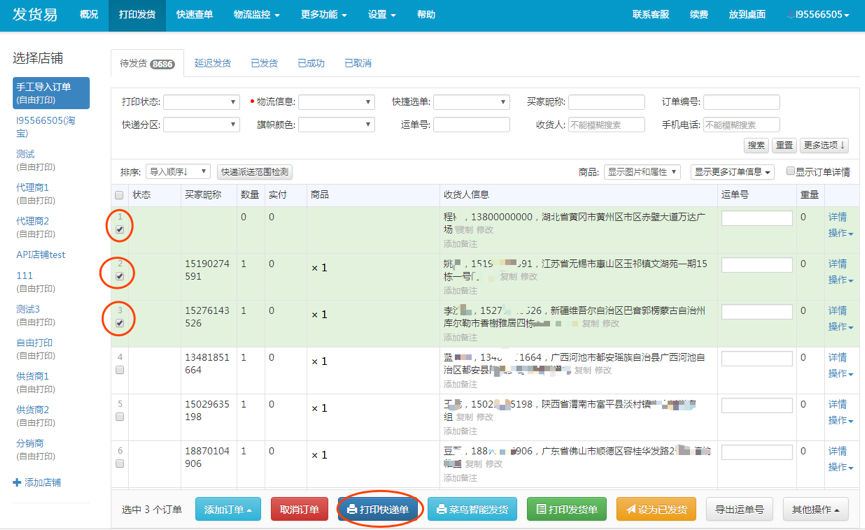Expand the 设置 menu
The height and width of the screenshot is (530, 865).
tap(382, 15)
